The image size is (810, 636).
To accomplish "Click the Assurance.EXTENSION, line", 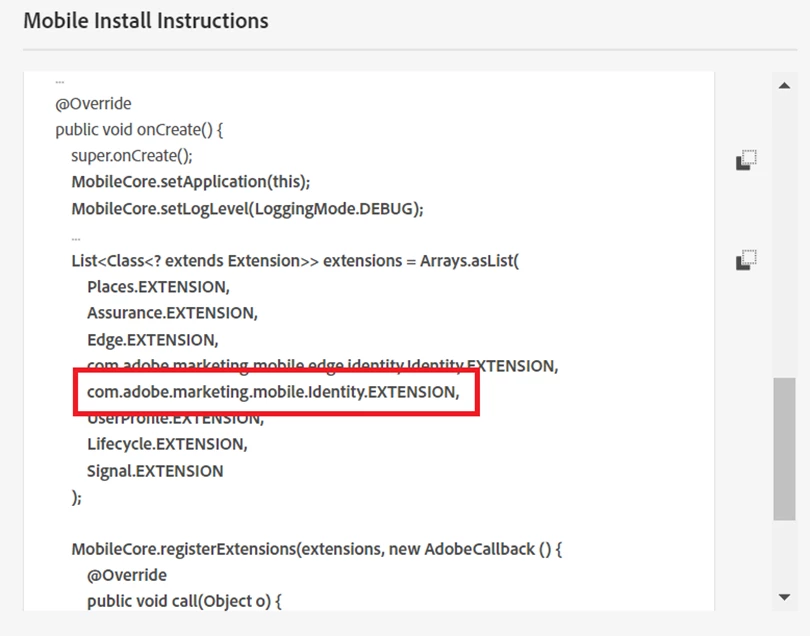I will [172, 313].
